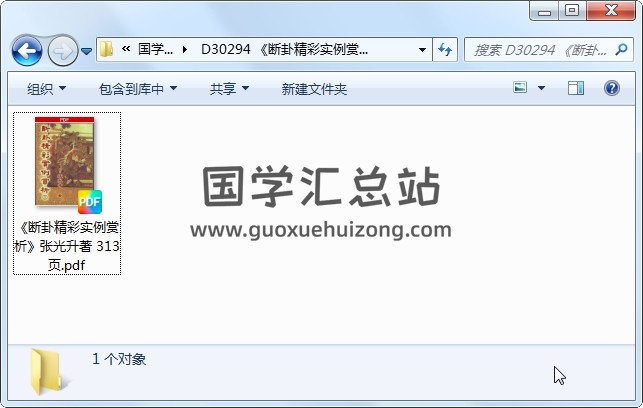Click the greyed Forward navigation arrow
643x408 pixels.
tap(63, 51)
